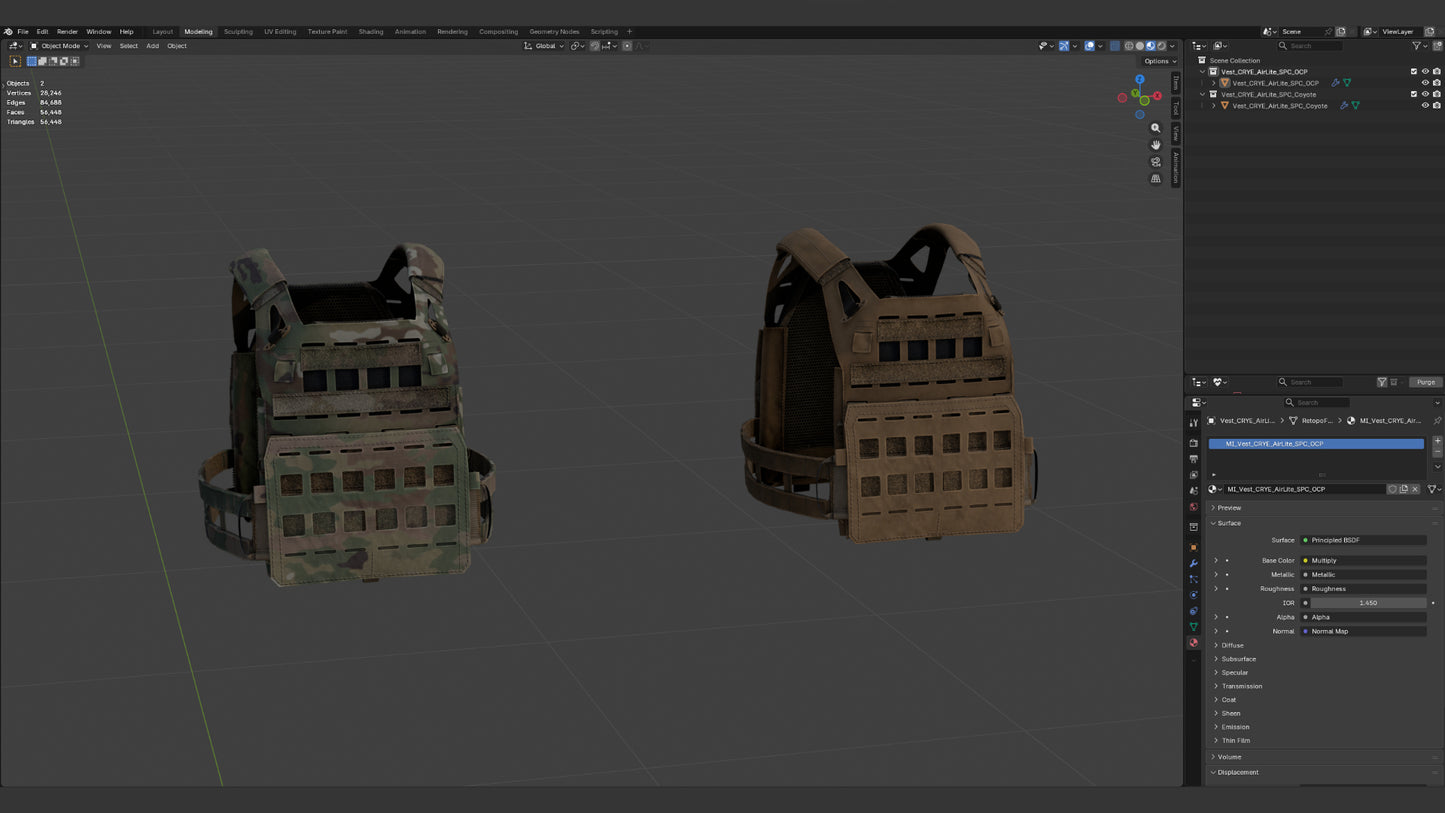1445x813 pixels.
Task: Switch to orthographic grid view icon
Action: click(1156, 179)
